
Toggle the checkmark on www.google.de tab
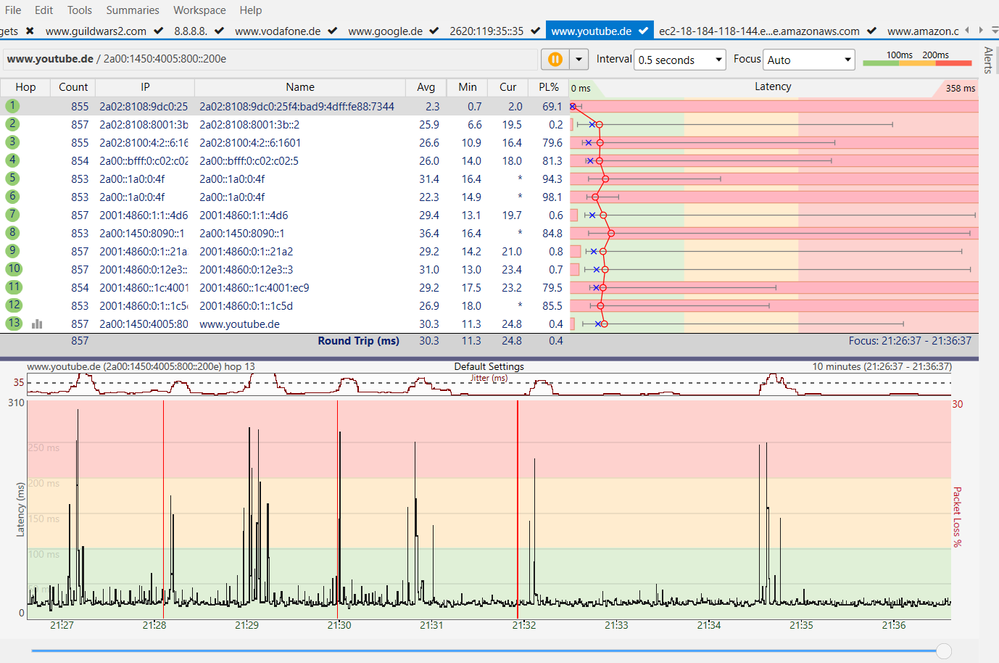[x=433, y=31]
